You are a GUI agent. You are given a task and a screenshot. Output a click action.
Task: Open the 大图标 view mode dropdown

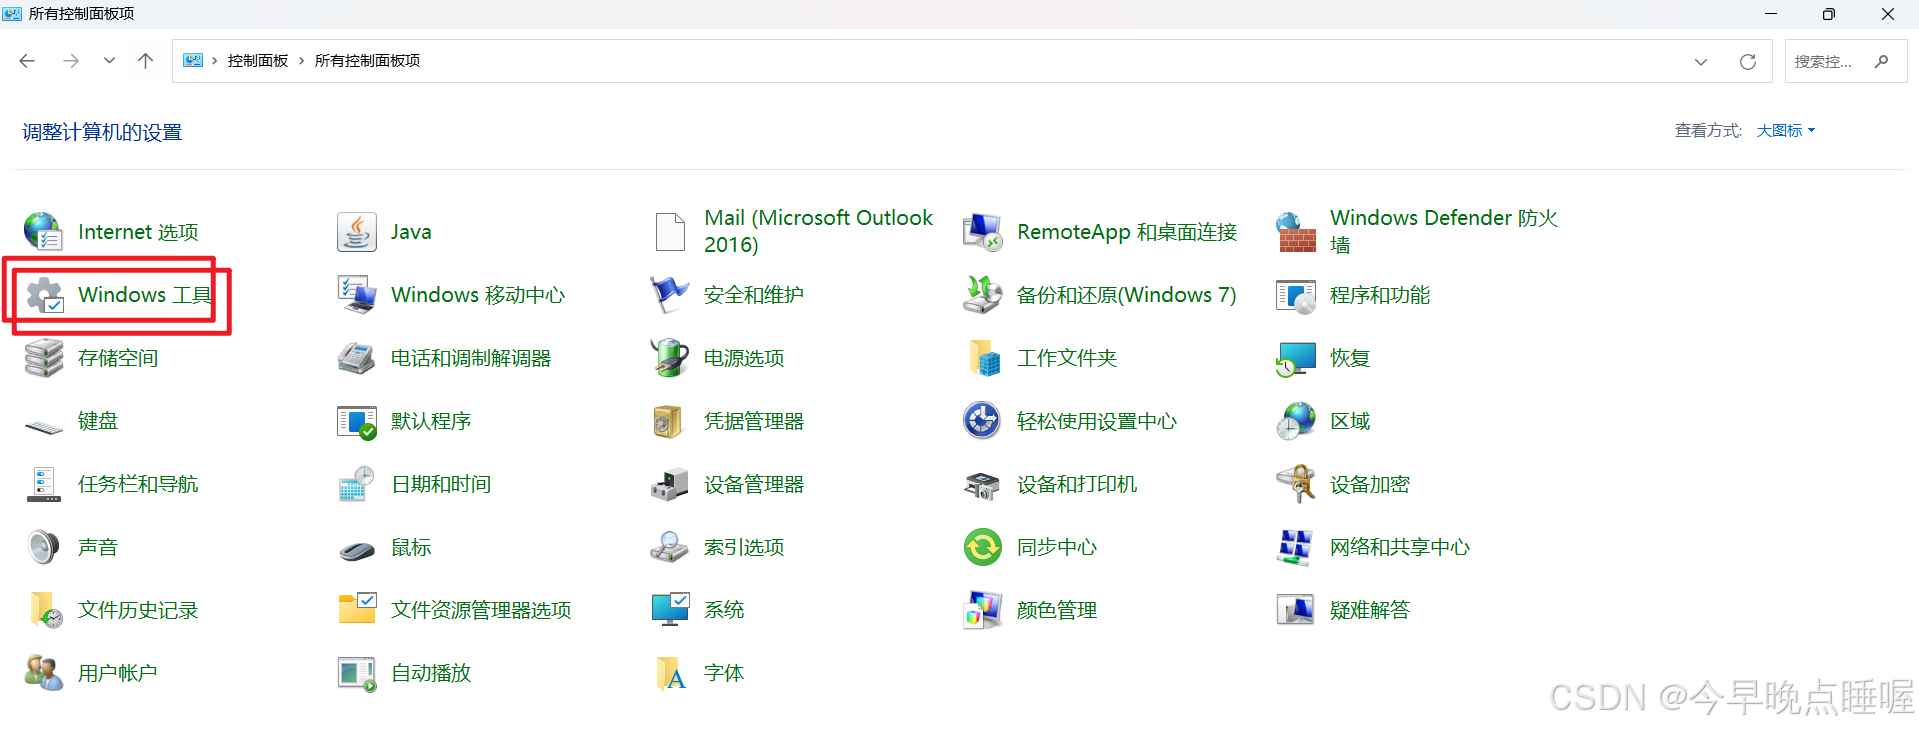pyautogui.click(x=1785, y=130)
